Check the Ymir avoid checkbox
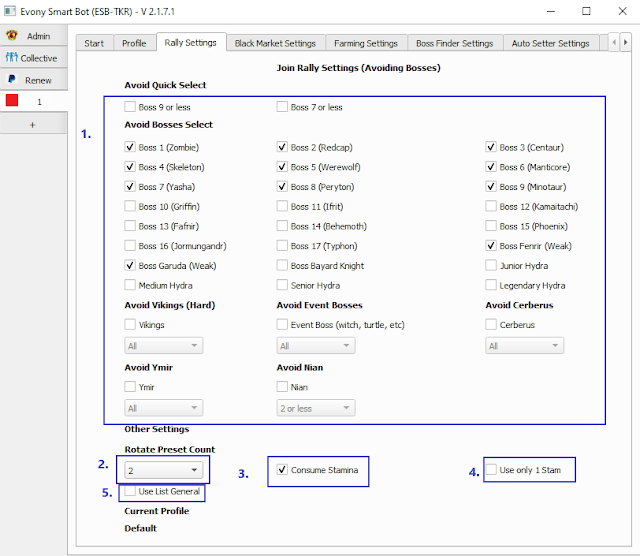 130,387
